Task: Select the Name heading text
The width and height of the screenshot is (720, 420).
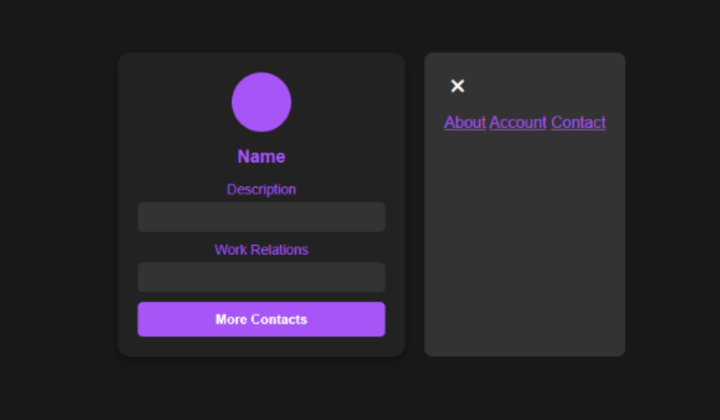Action: pyautogui.click(x=261, y=157)
